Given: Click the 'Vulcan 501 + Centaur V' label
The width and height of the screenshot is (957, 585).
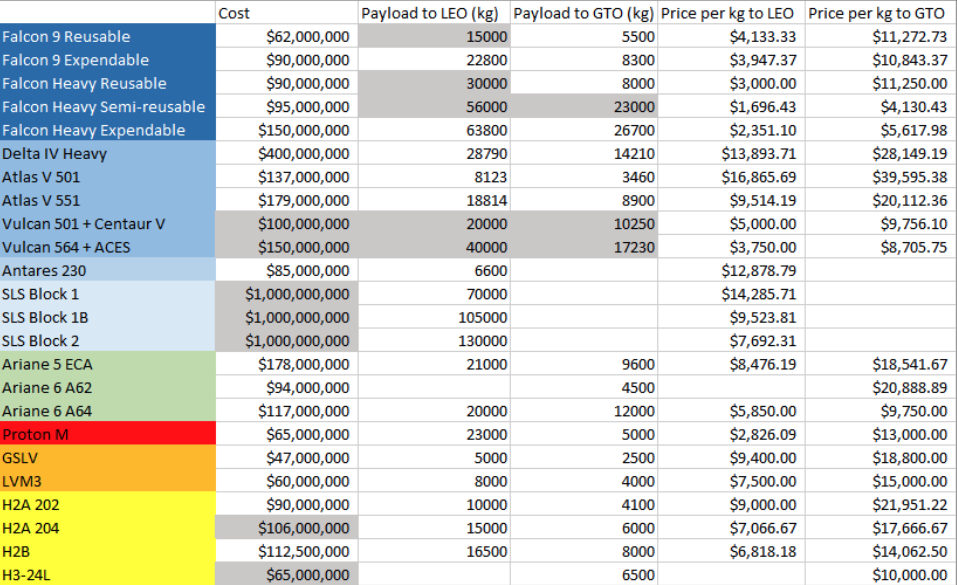Looking at the screenshot, I should pos(108,223).
